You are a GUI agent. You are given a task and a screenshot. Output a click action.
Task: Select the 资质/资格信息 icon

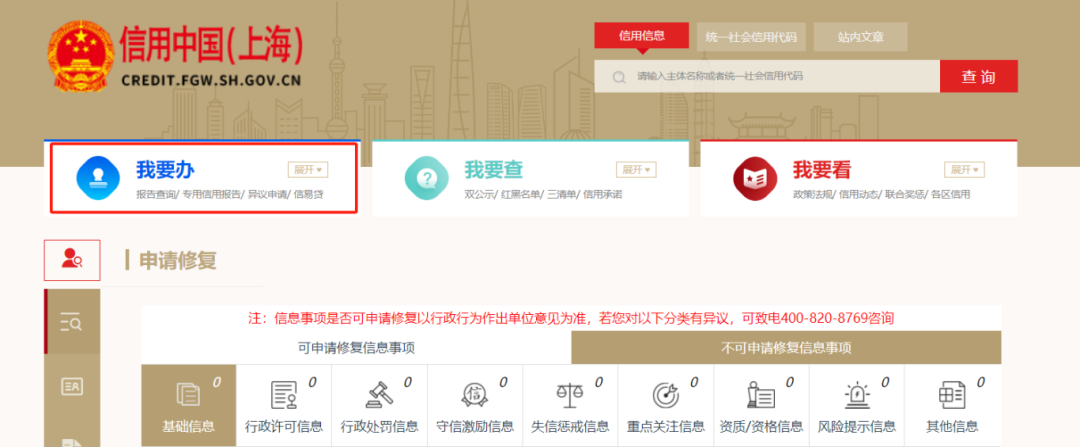point(761,395)
